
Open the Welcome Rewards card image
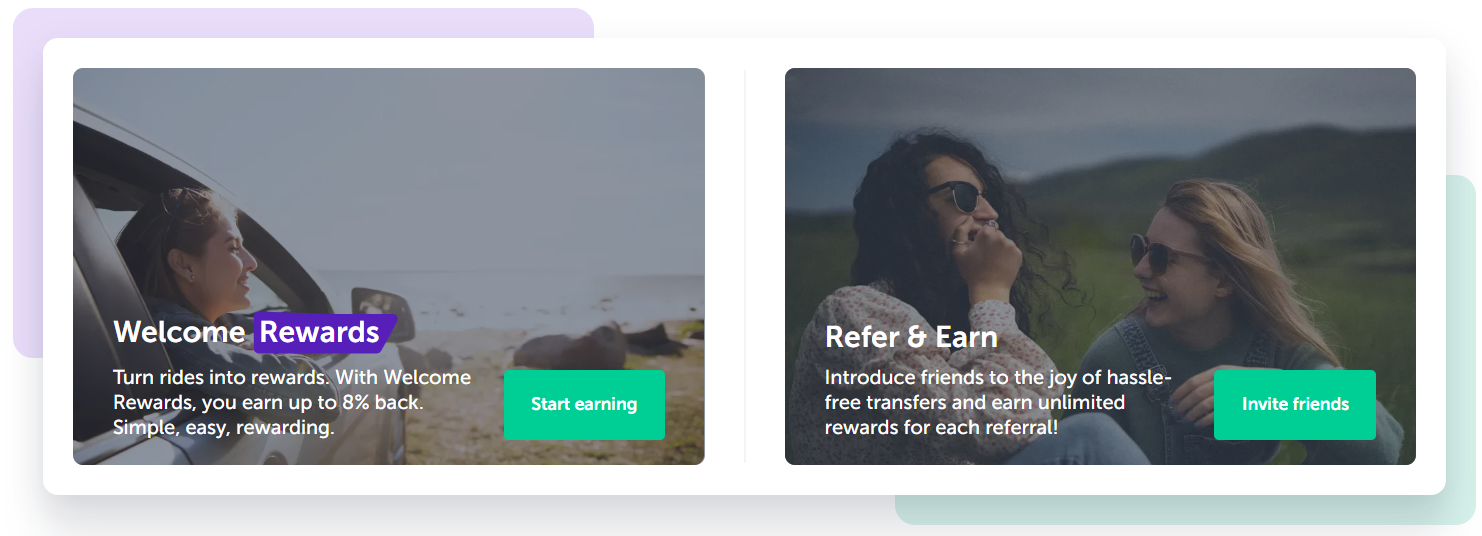click(x=389, y=266)
